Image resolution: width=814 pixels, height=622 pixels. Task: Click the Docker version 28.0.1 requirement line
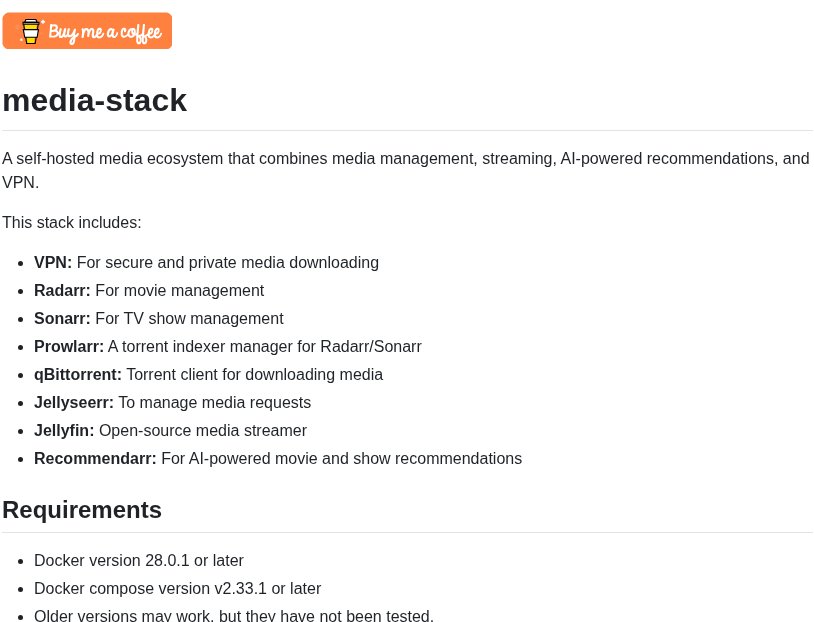click(x=139, y=561)
